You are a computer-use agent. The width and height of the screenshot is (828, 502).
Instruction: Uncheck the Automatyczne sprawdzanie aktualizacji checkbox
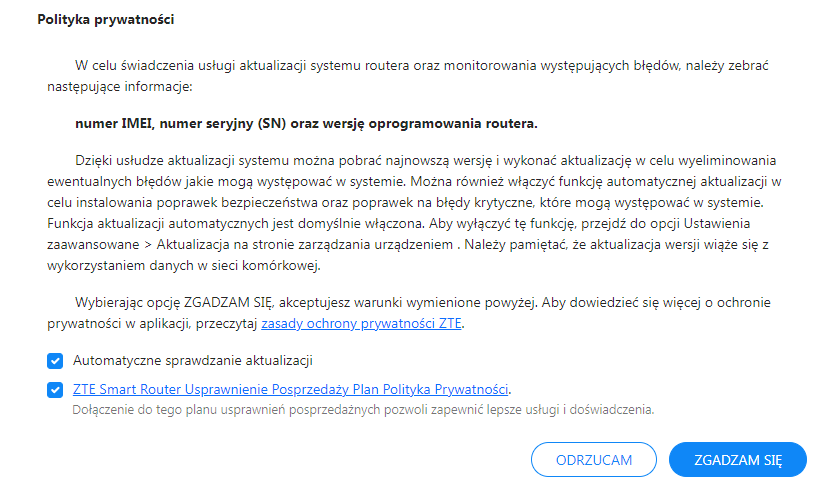click(55, 361)
